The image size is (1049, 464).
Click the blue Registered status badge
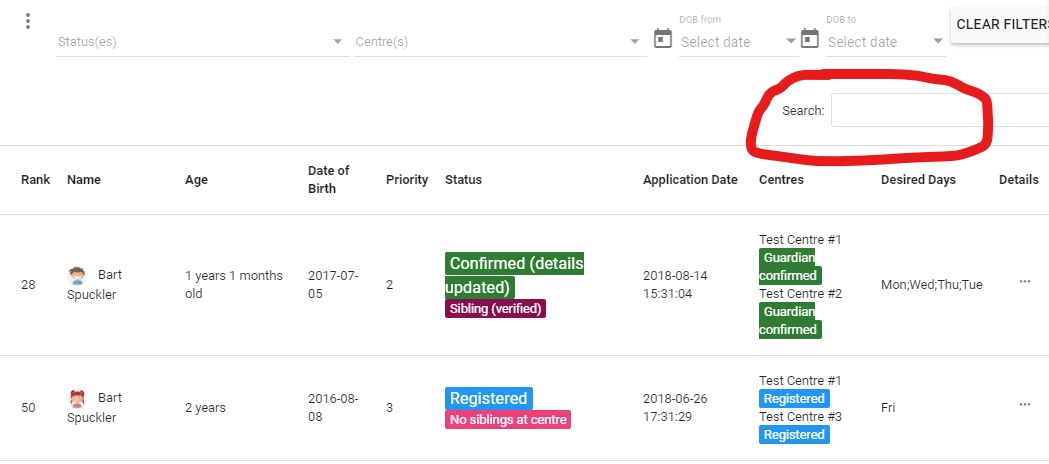coord(488,398)
